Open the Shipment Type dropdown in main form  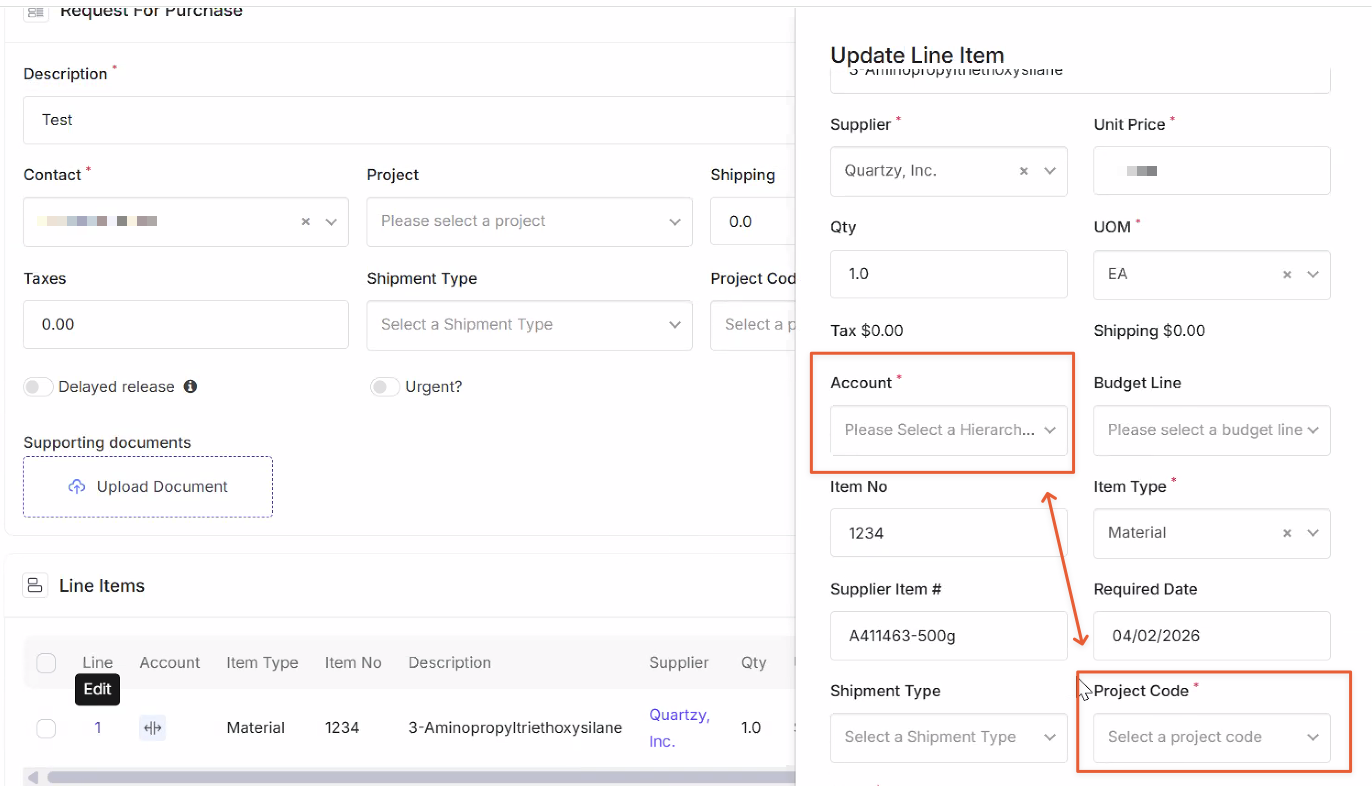[x=529, y=325]
